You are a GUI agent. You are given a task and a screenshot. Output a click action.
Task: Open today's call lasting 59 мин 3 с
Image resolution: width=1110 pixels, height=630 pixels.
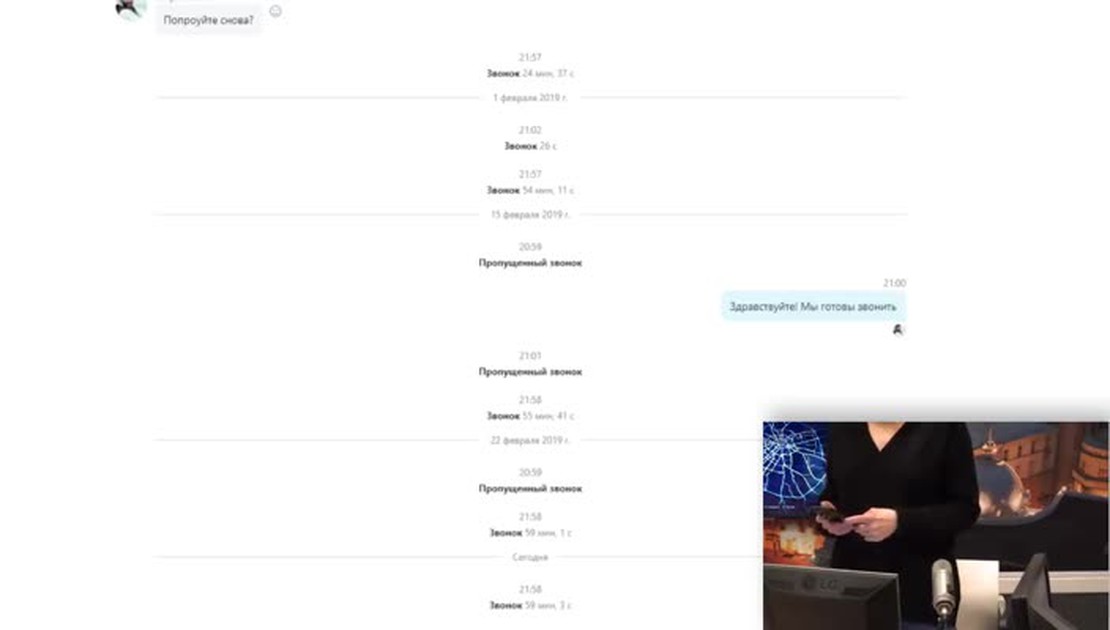tap(530, 605)
